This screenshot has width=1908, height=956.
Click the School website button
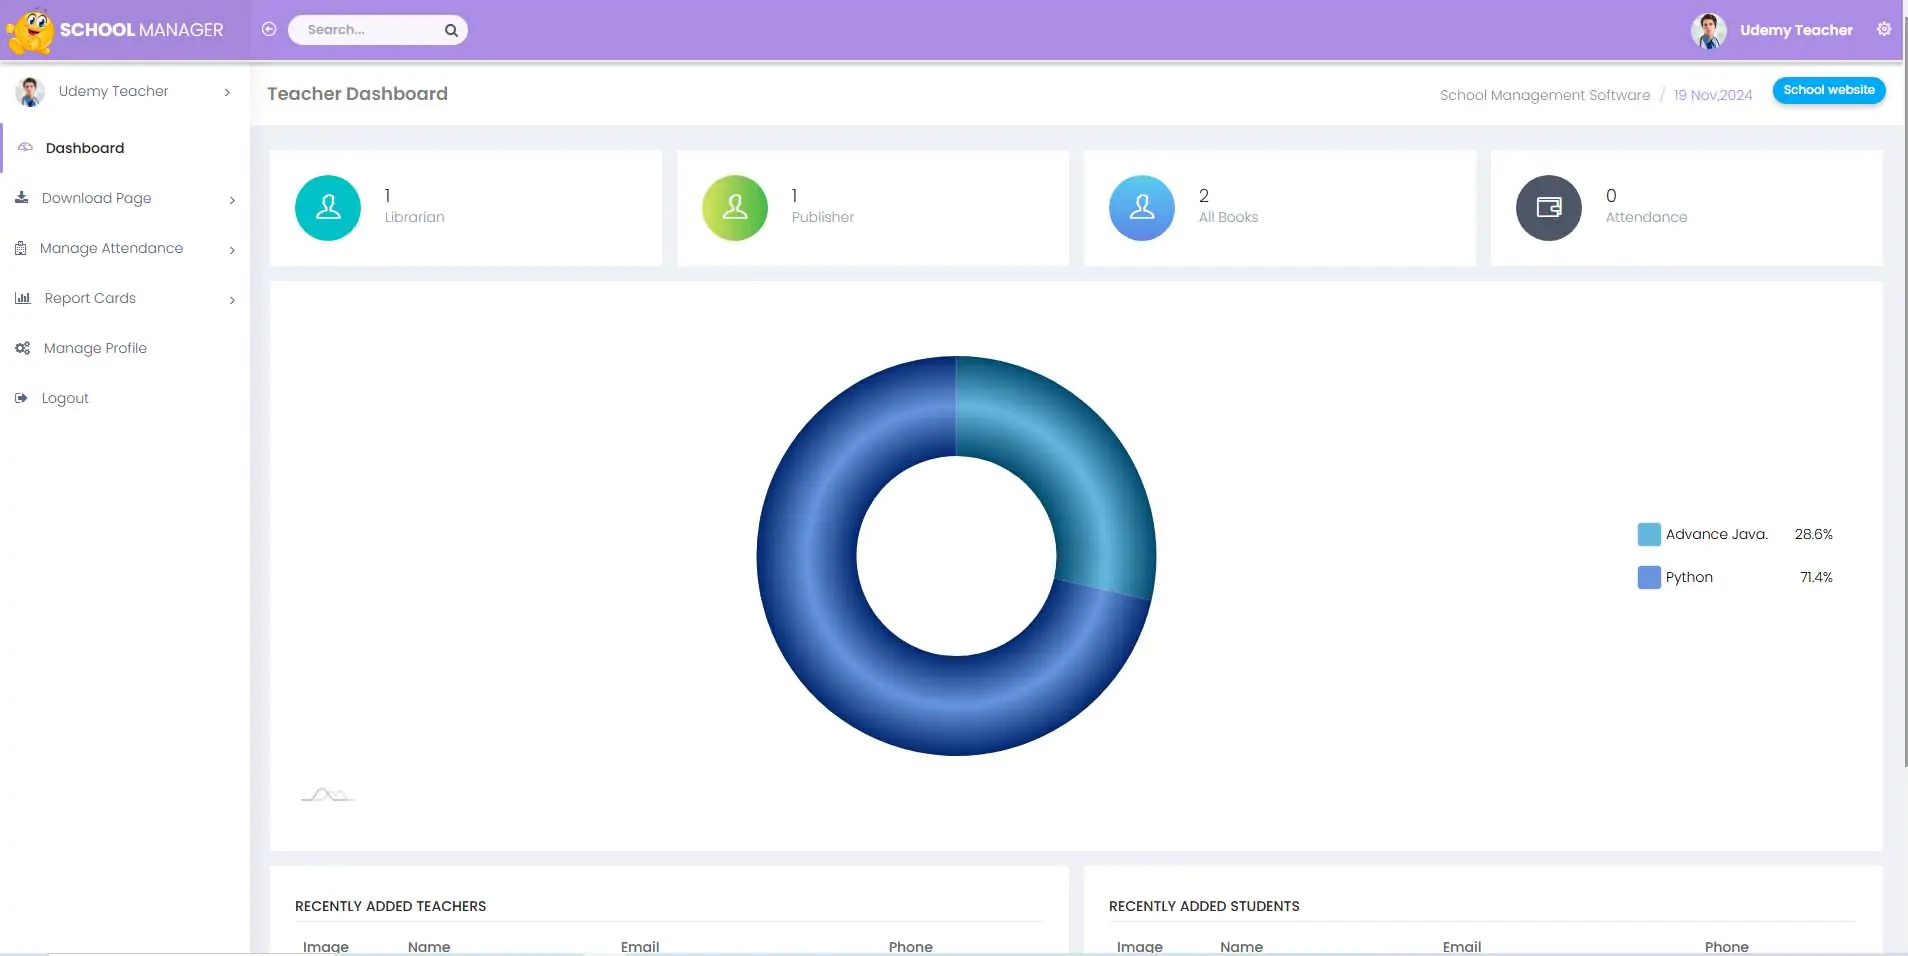click(1829, 90)
